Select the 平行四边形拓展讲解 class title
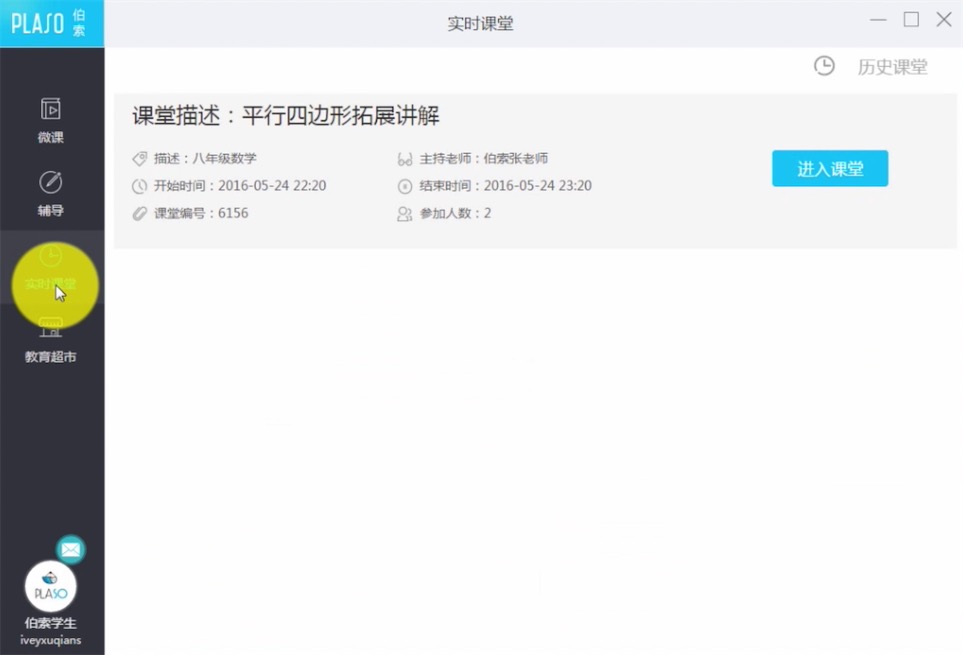Viewport: 963px width, 655px height. tap(286, 115)
